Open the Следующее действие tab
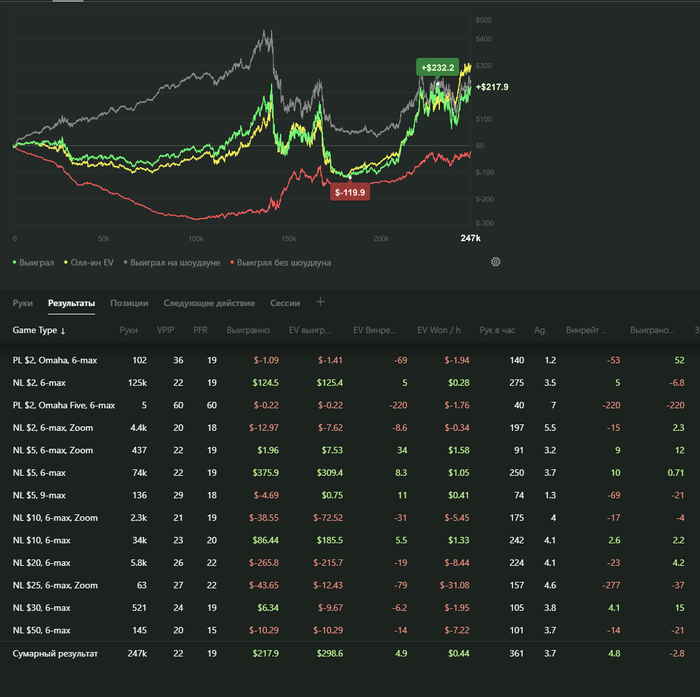 pyautogui.click(x=209, y=303)
